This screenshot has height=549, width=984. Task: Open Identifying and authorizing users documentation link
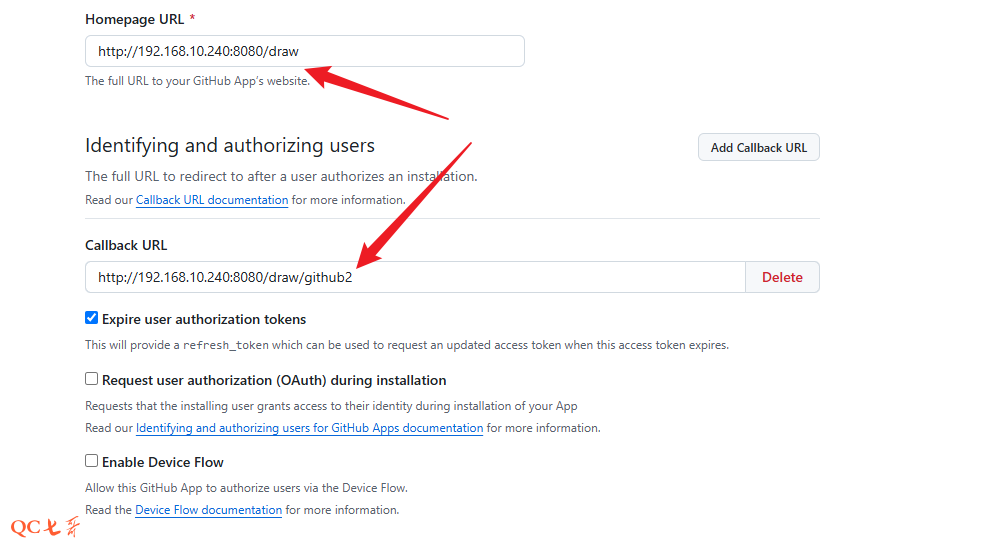click(309, 428)
